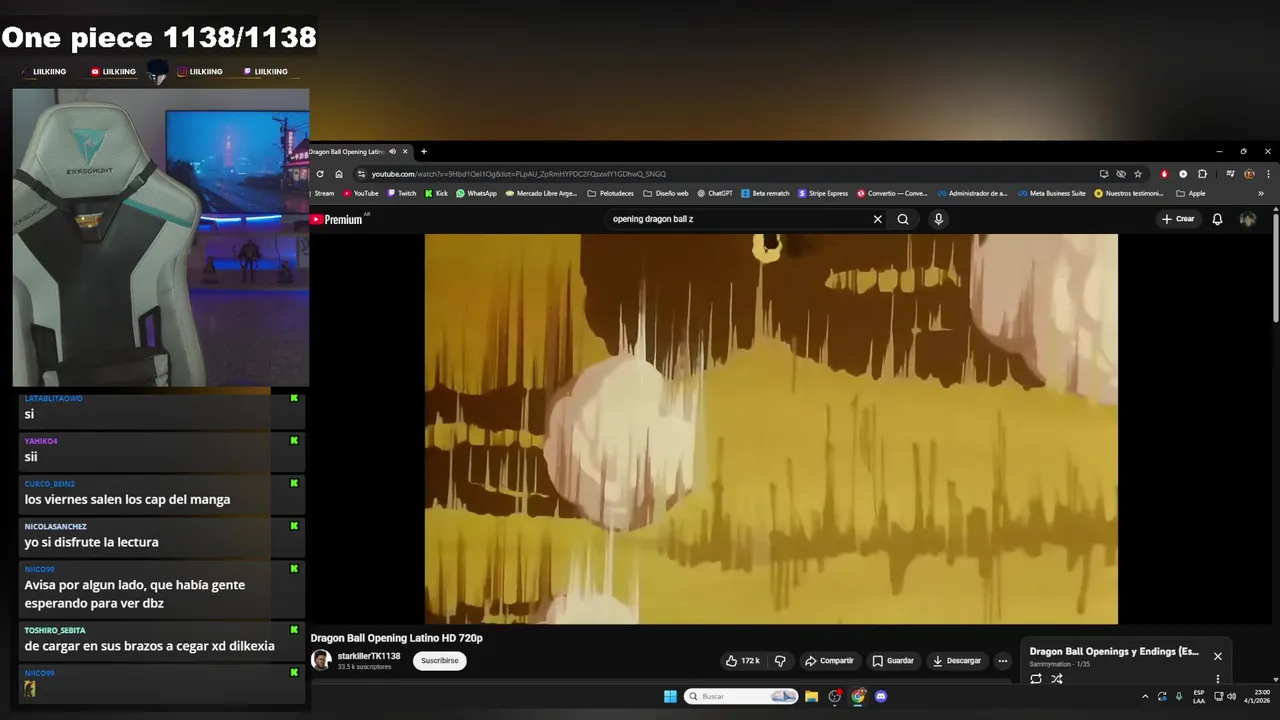
Task: Open the Windows Start menu
Action: point(670,696)
